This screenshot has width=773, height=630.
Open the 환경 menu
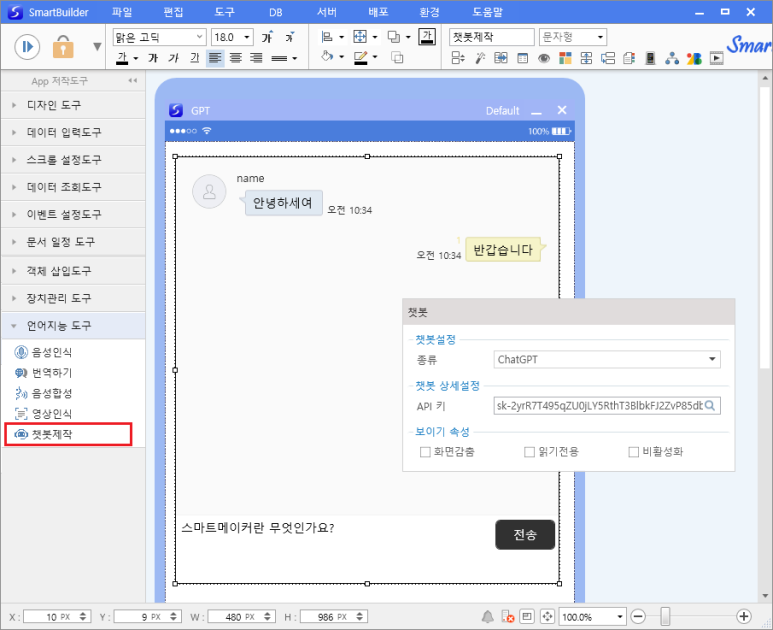tap(429, 12)
